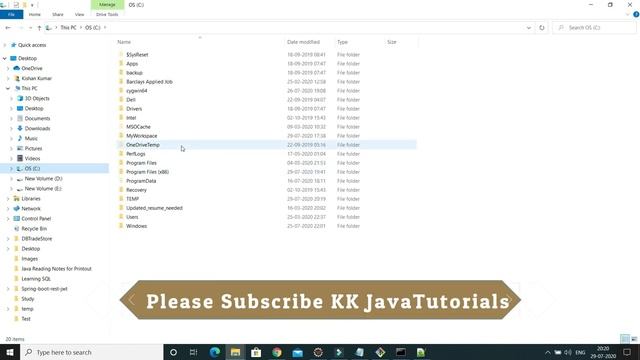640x360 pixels.
Task: Select the MyWorkspace folder icon
Action: (121, 136)
